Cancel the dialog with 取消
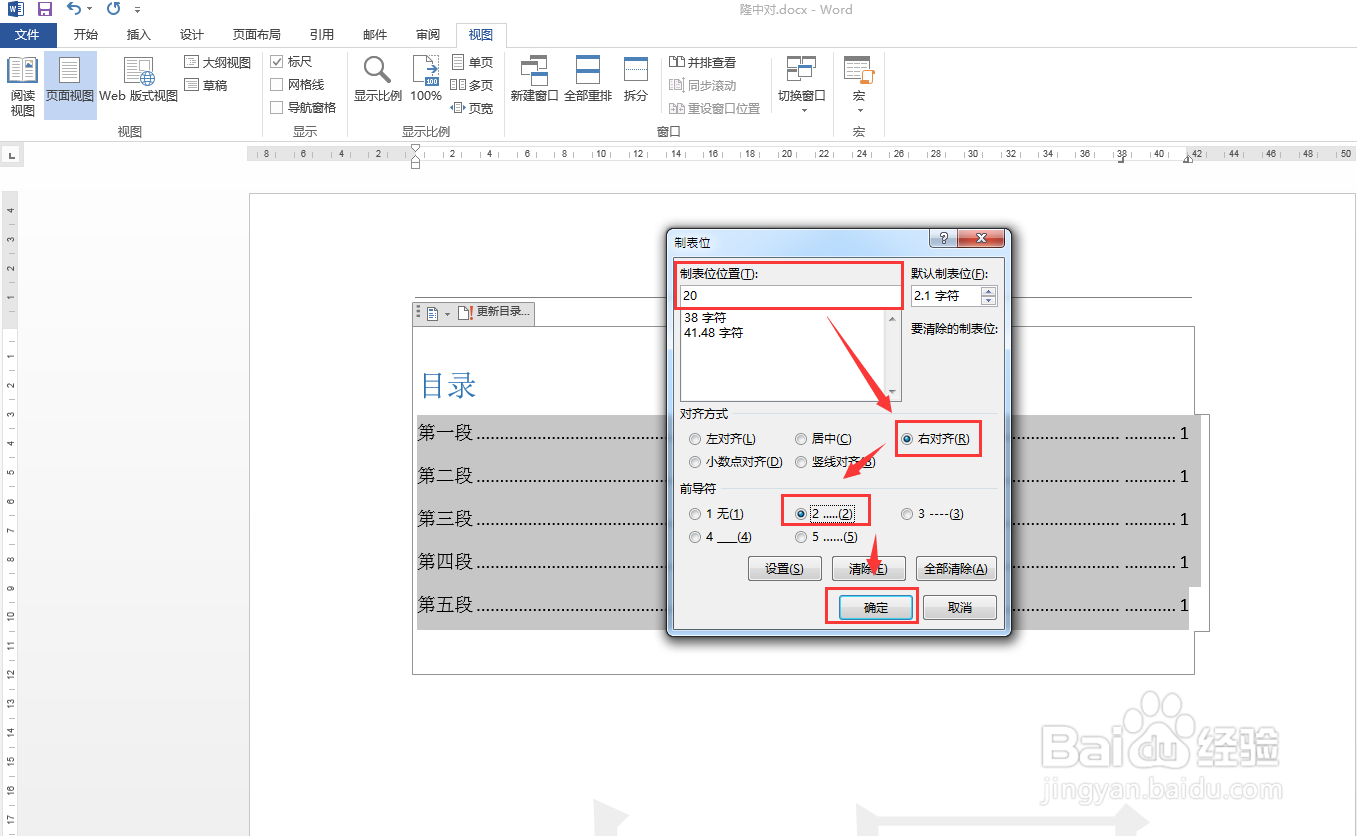Screen dimensions: 1357x836 [x=960, y=607]
